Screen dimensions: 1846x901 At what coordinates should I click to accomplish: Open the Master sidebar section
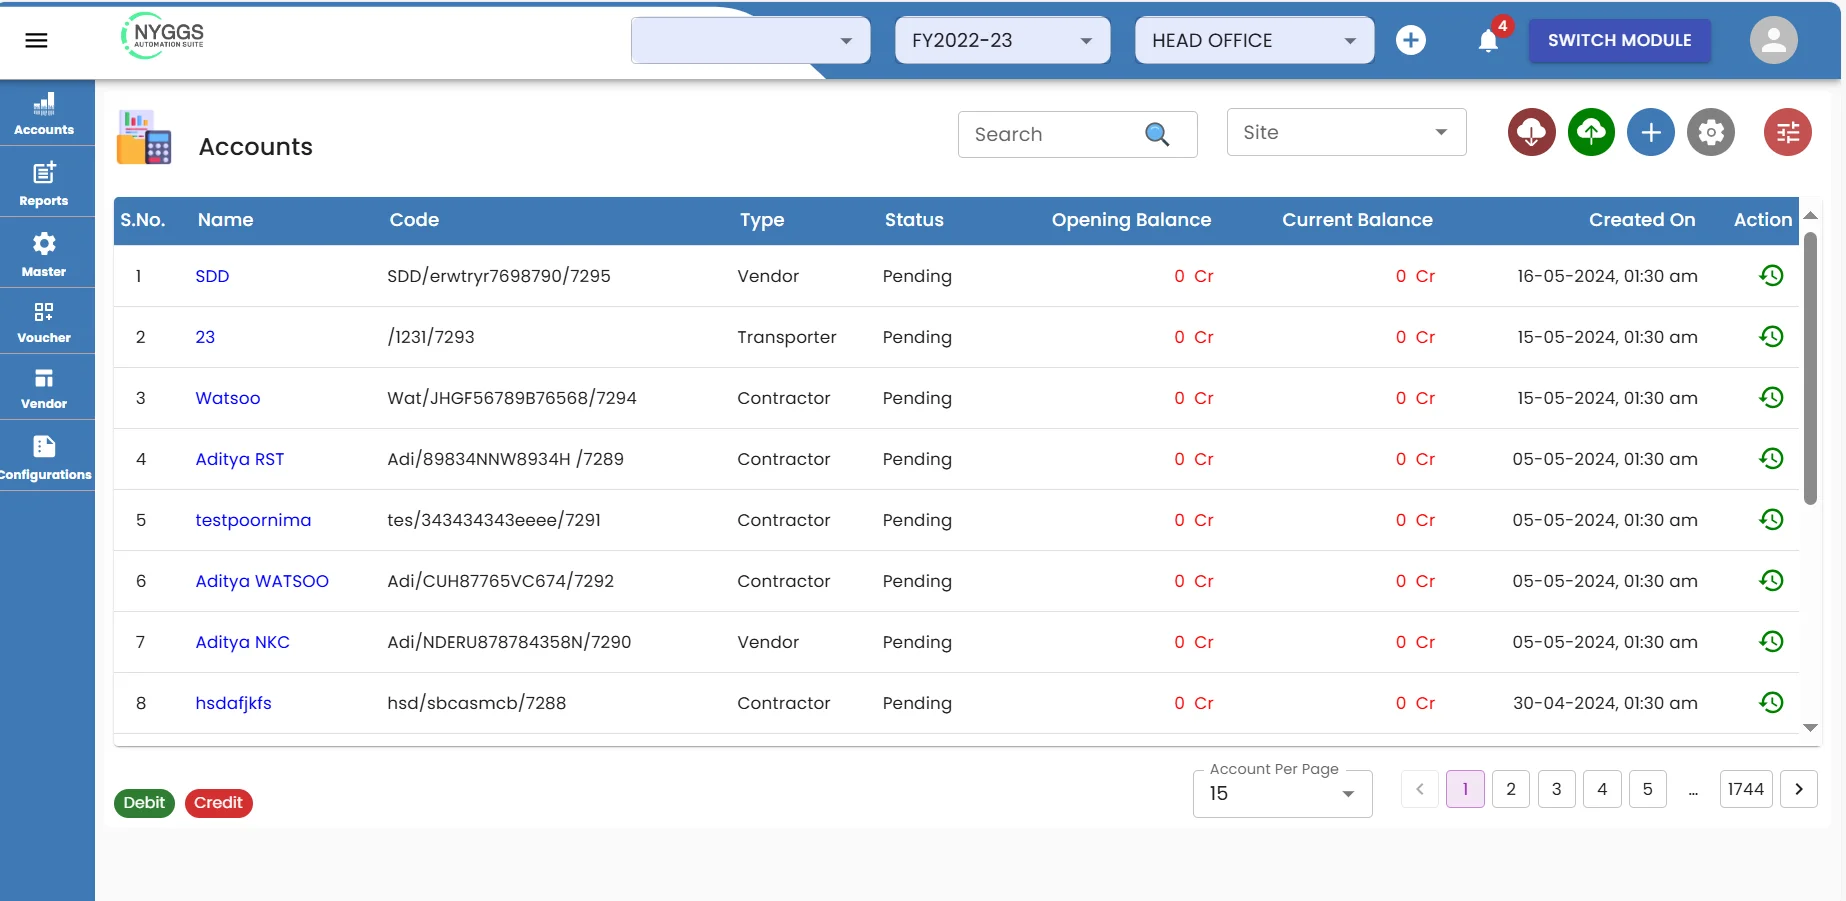coord(44,254)
